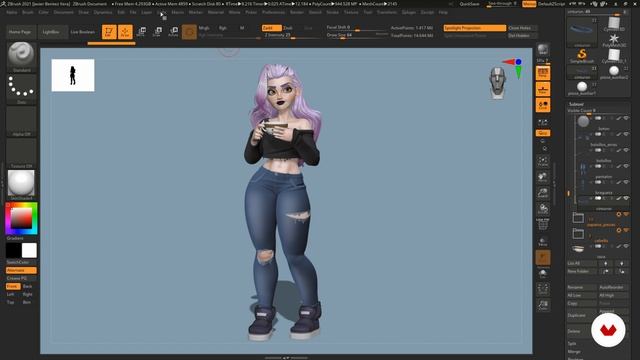Toggle Local symmetry icon

pos(542,105)
